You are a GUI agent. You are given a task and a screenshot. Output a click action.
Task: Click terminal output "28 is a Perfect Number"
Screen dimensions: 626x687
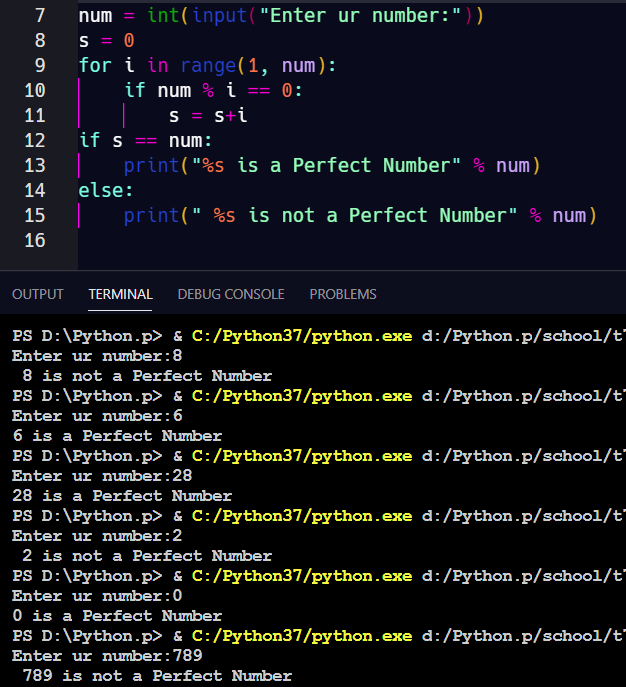122,496
